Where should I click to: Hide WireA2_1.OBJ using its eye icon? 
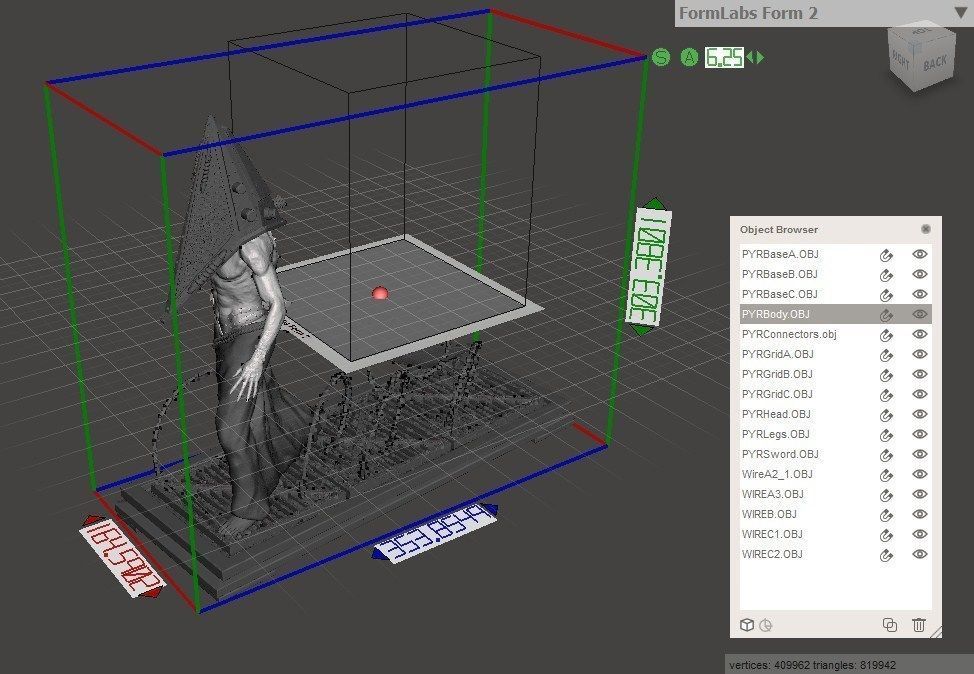[920, 474]
